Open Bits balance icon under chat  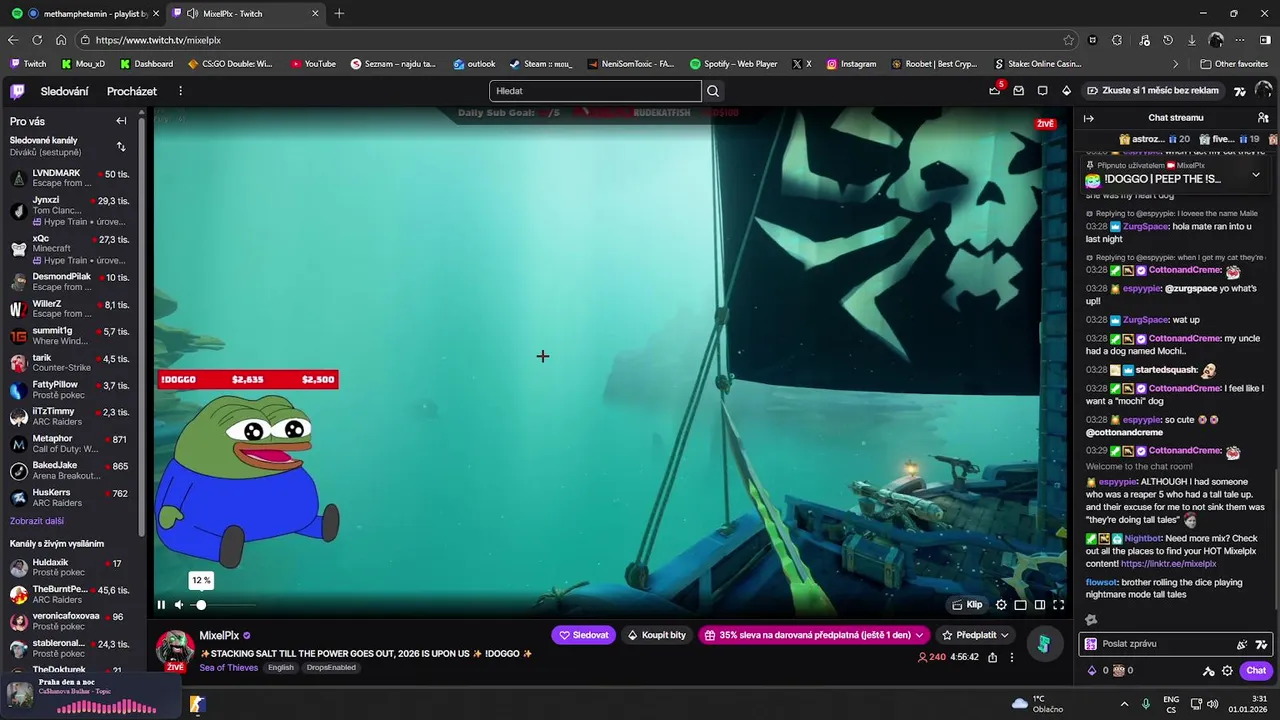click(1092, 671)
